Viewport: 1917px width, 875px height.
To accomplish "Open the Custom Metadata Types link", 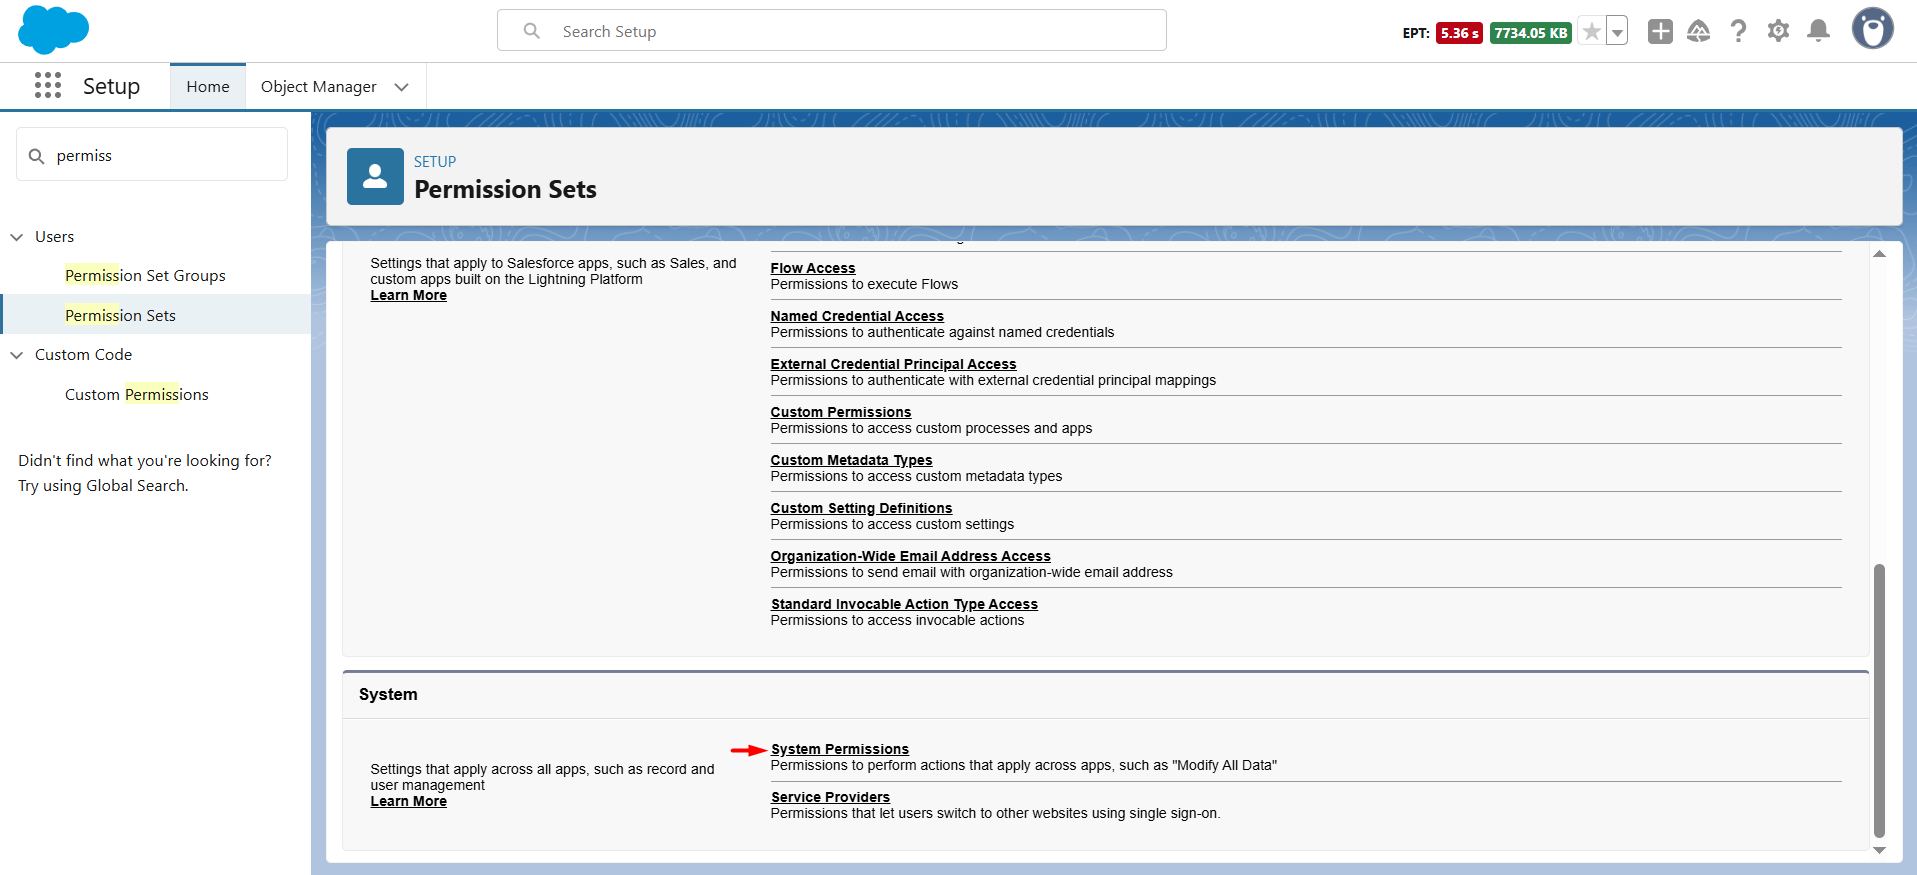I will point(851,460).
